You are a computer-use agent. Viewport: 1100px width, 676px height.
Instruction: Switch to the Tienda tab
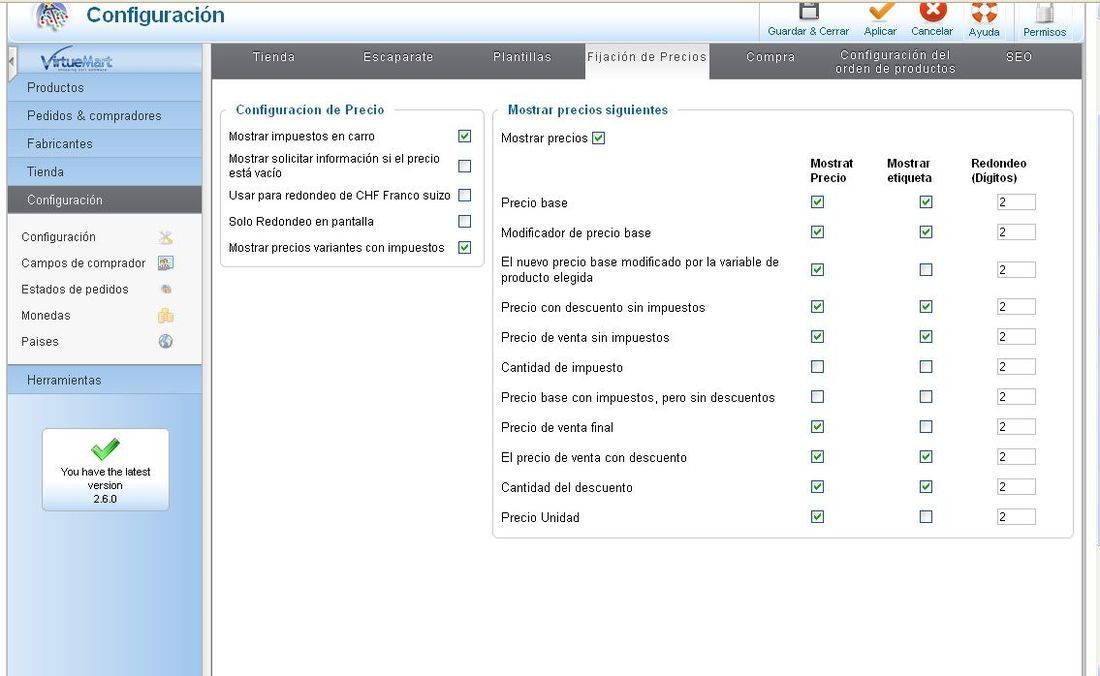(x=274, y=57)
